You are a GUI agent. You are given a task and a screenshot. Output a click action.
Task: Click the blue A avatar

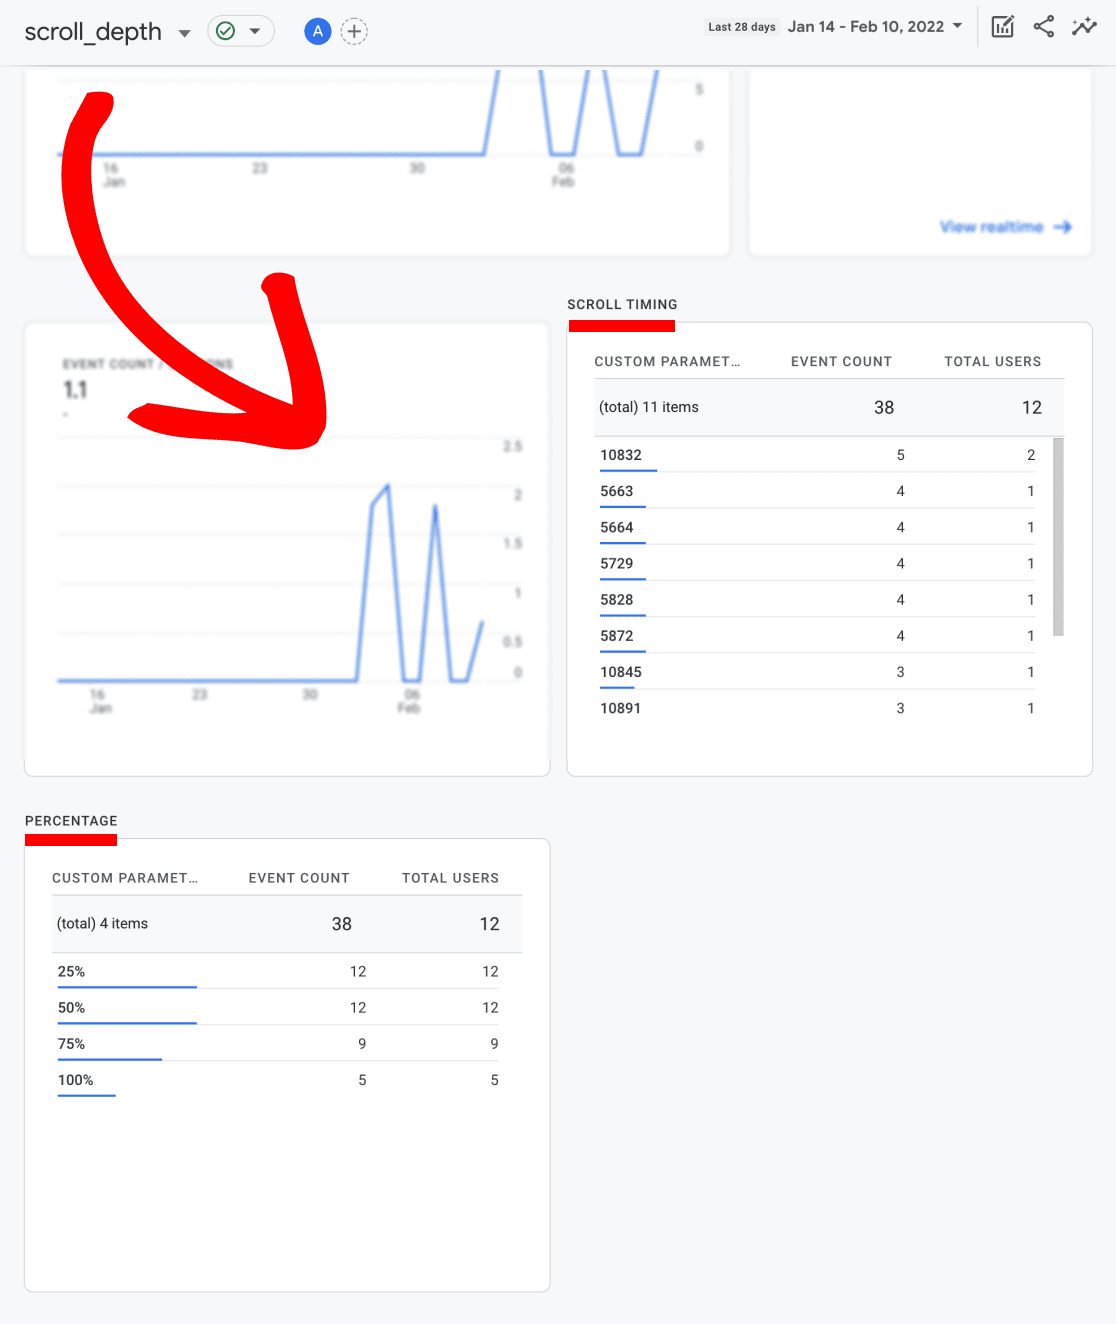(317, 31)
